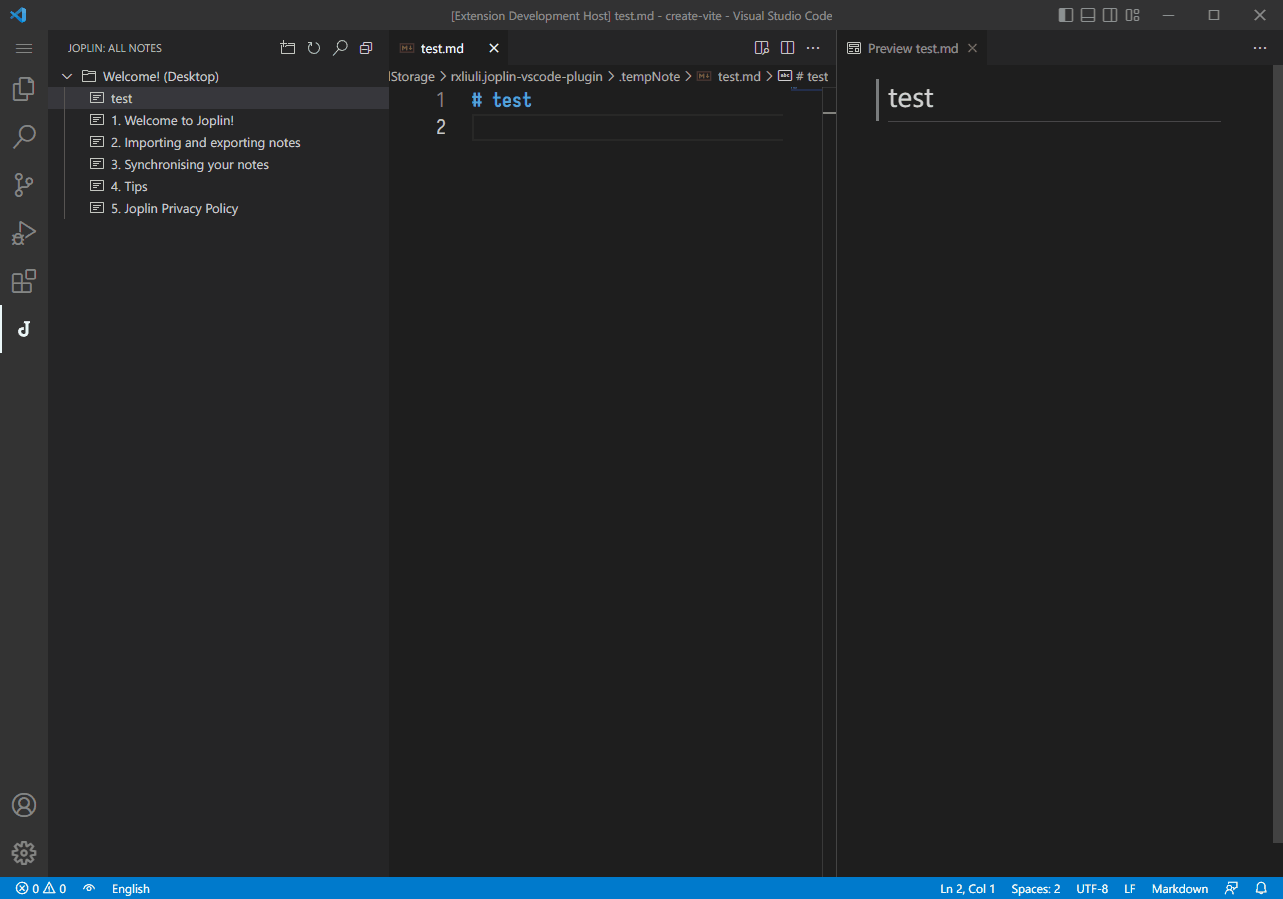Click the 'English' status bar item
Viewport: 1283px width, 899px height.
(131, 889)
